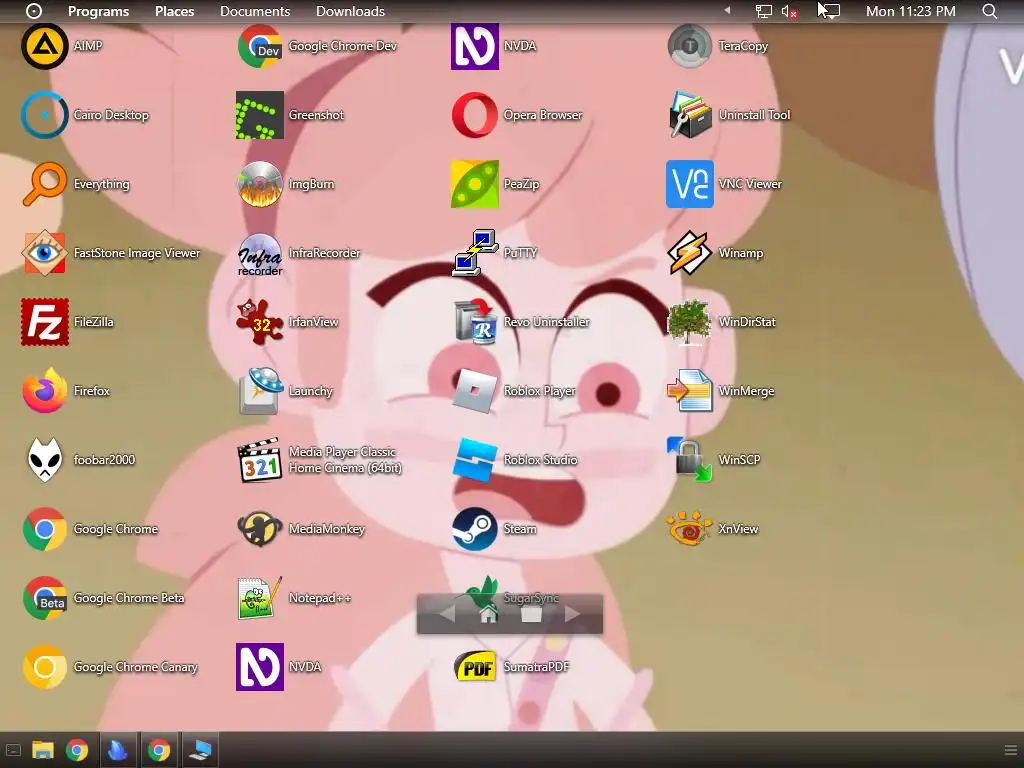Click overlay folder button
The height and width of the screenshot is (768, 1024).
[531, 614]
